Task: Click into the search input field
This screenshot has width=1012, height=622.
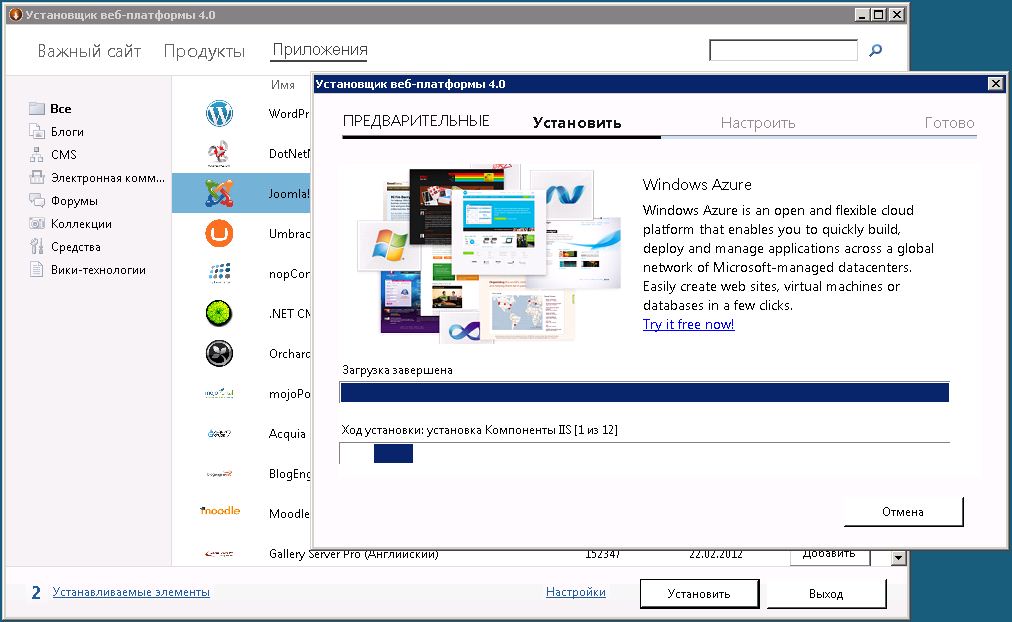Action: pyautogui.click(x=783, y=51)
